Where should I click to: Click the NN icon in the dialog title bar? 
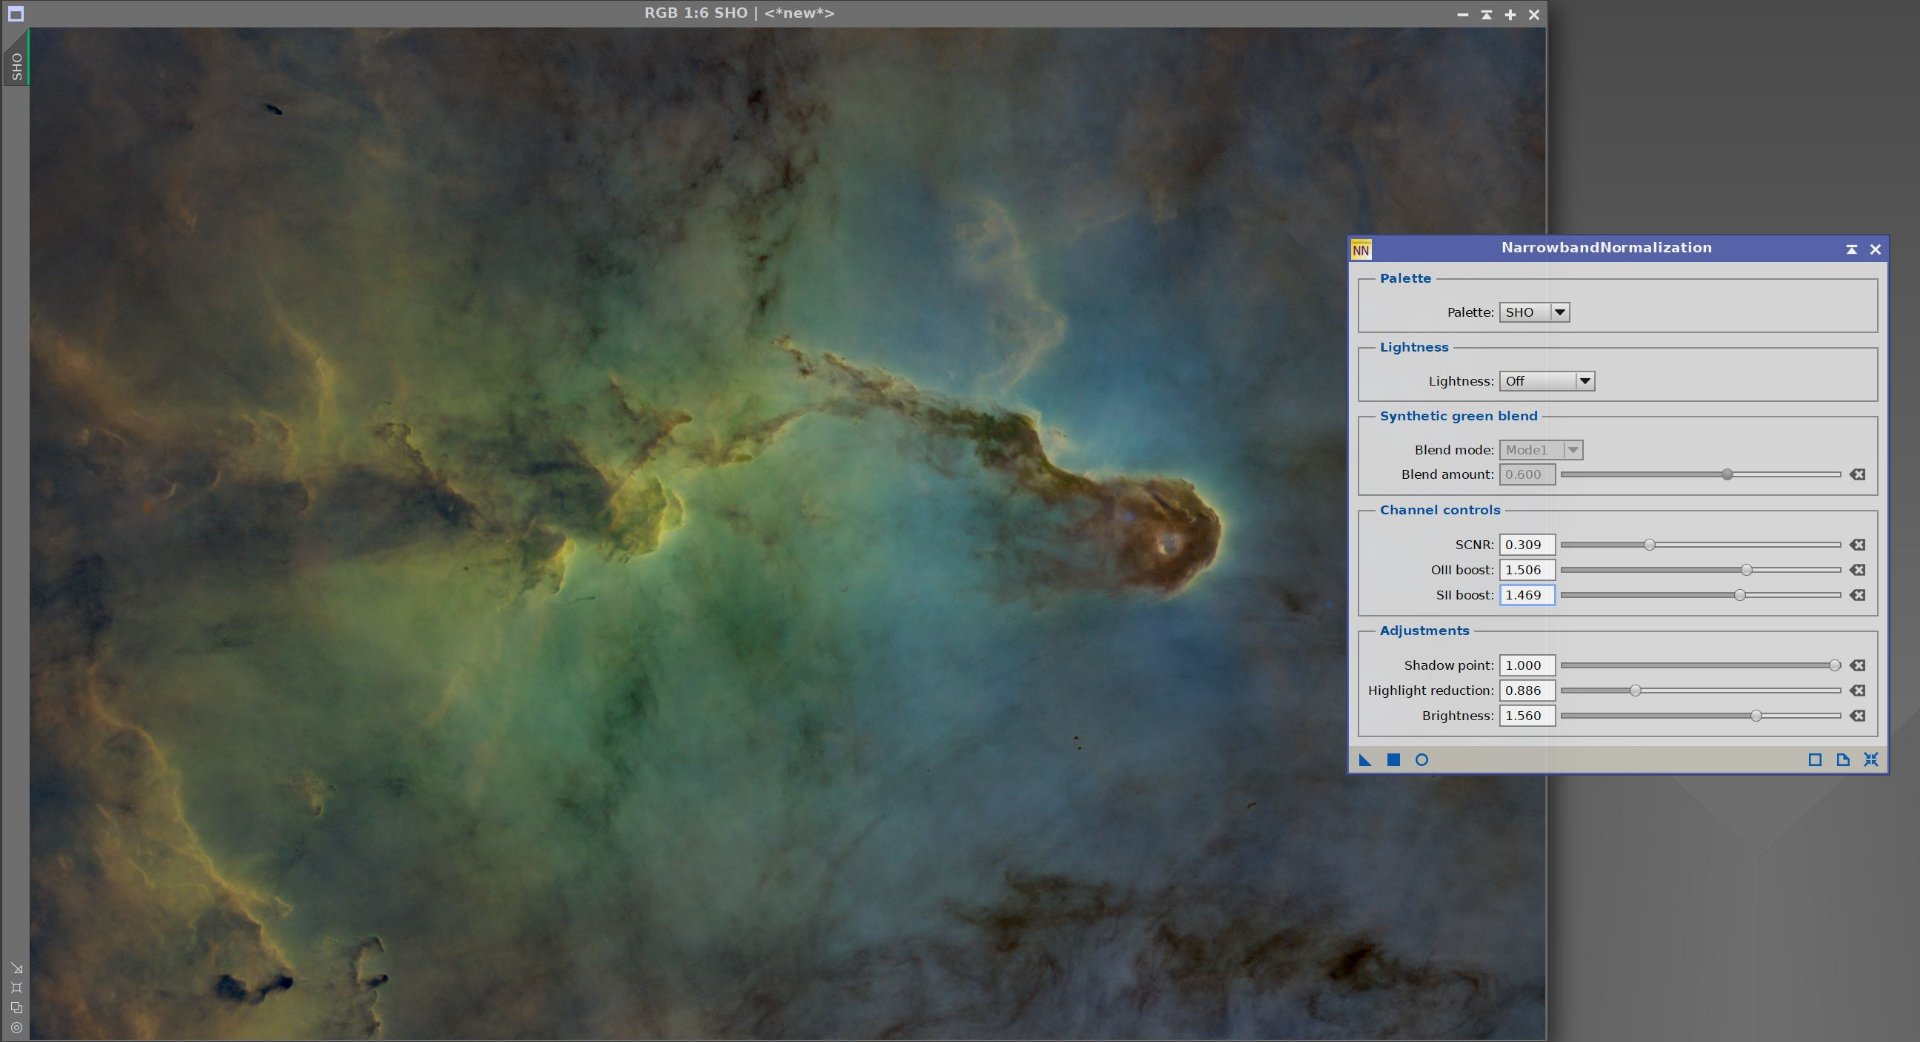point(1361,249)
